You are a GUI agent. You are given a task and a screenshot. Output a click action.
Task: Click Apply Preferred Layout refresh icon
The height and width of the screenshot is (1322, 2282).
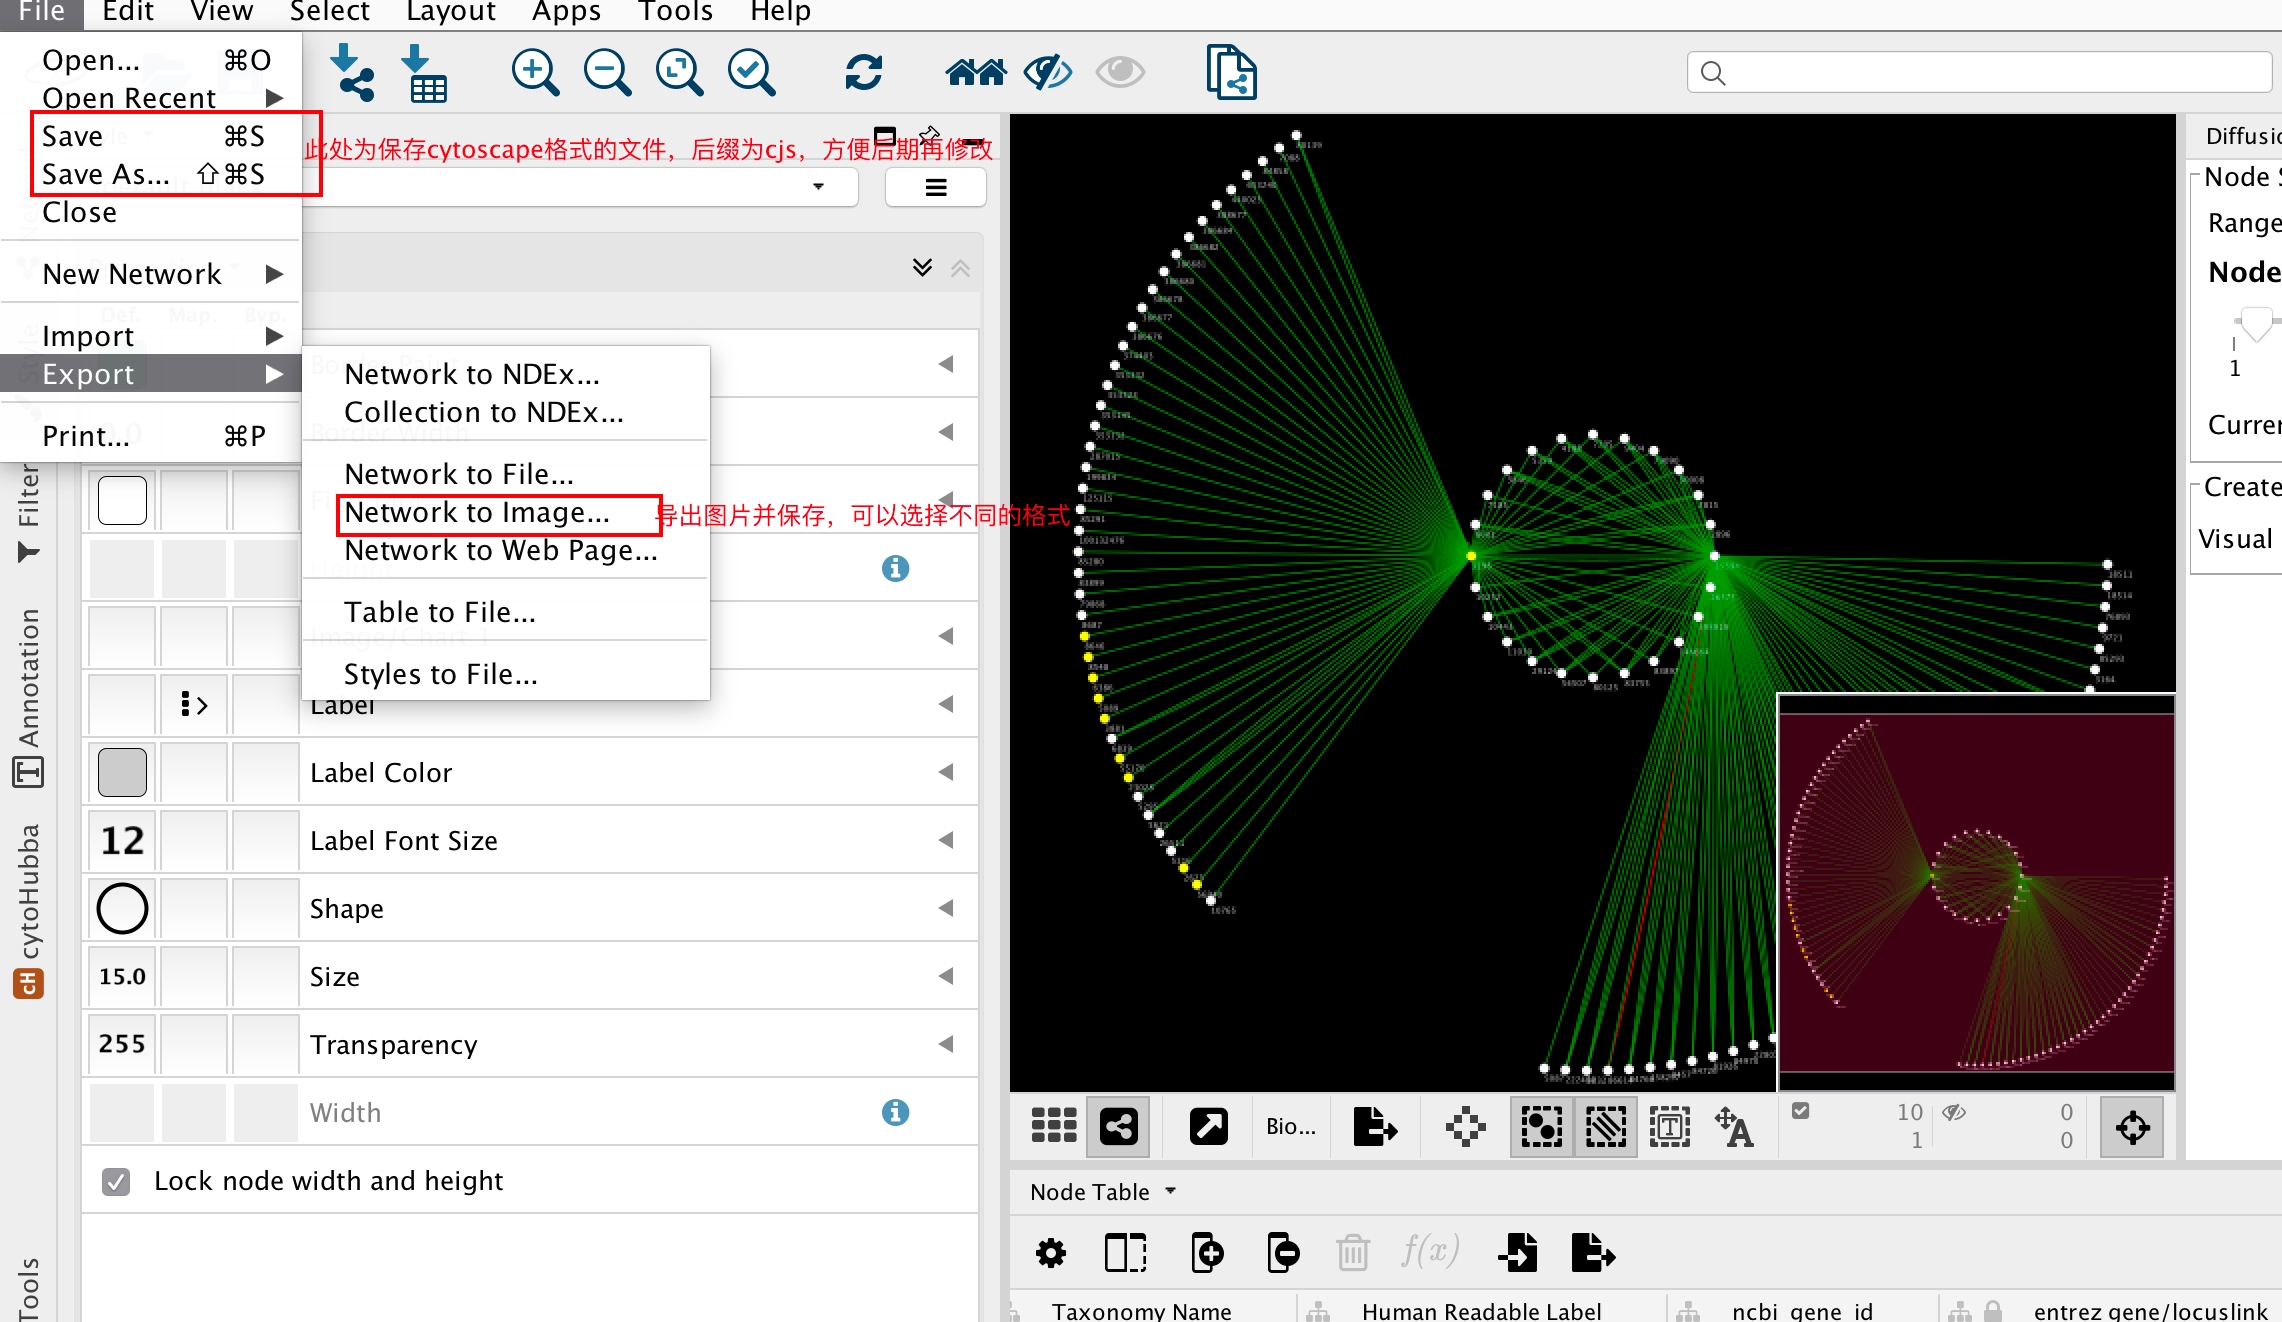[x=863, y=73]
